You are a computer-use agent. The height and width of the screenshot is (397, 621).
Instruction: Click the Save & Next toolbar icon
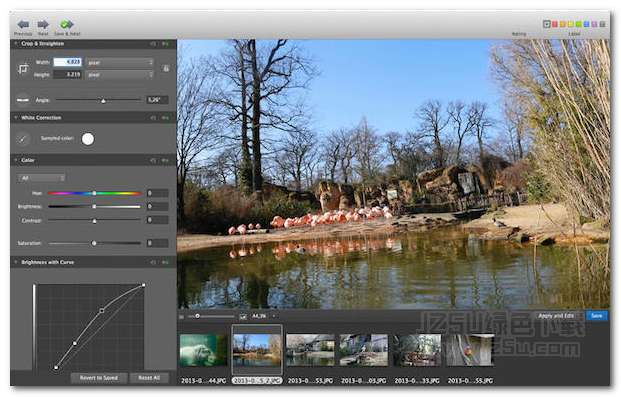pos(67,25)
